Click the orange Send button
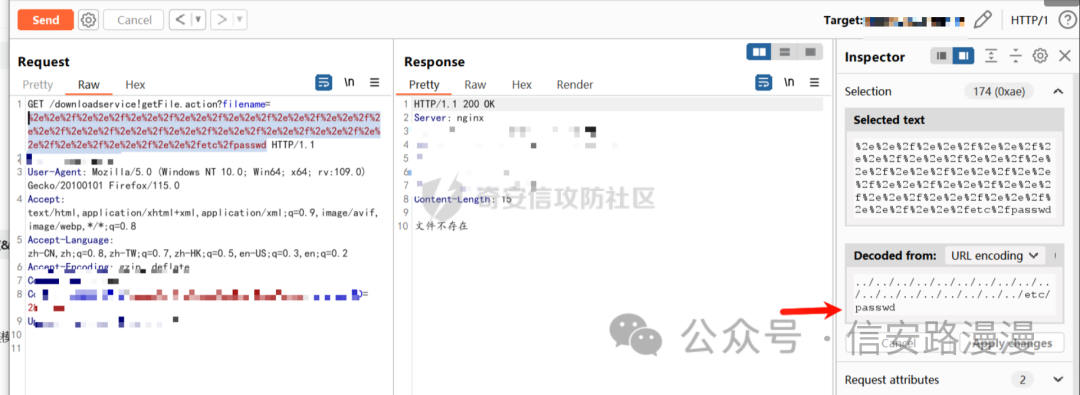1080x395 pixels. tap(45, 20)
